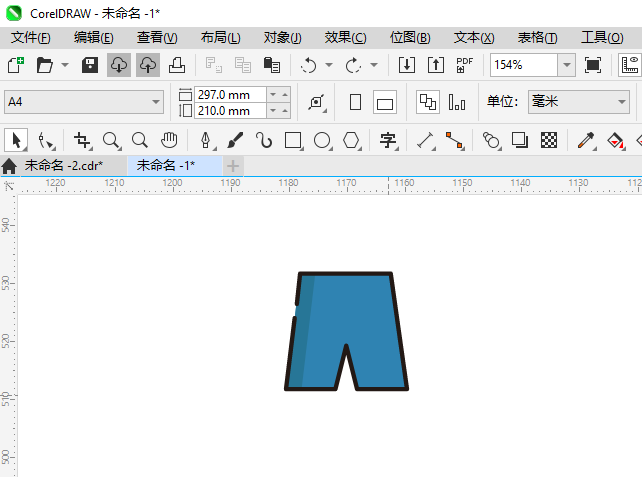Click the cloud upload icon
The width and height of the screenshot is (642, 477).
tap(148, 65)
